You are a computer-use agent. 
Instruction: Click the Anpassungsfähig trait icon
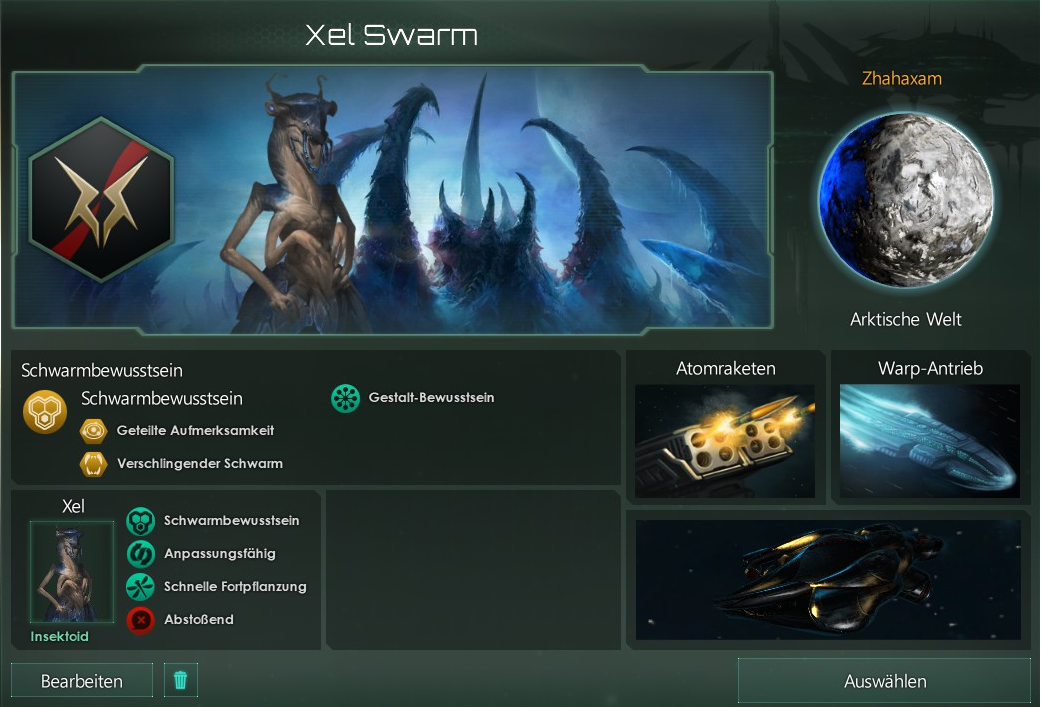(x=140, y=554)
